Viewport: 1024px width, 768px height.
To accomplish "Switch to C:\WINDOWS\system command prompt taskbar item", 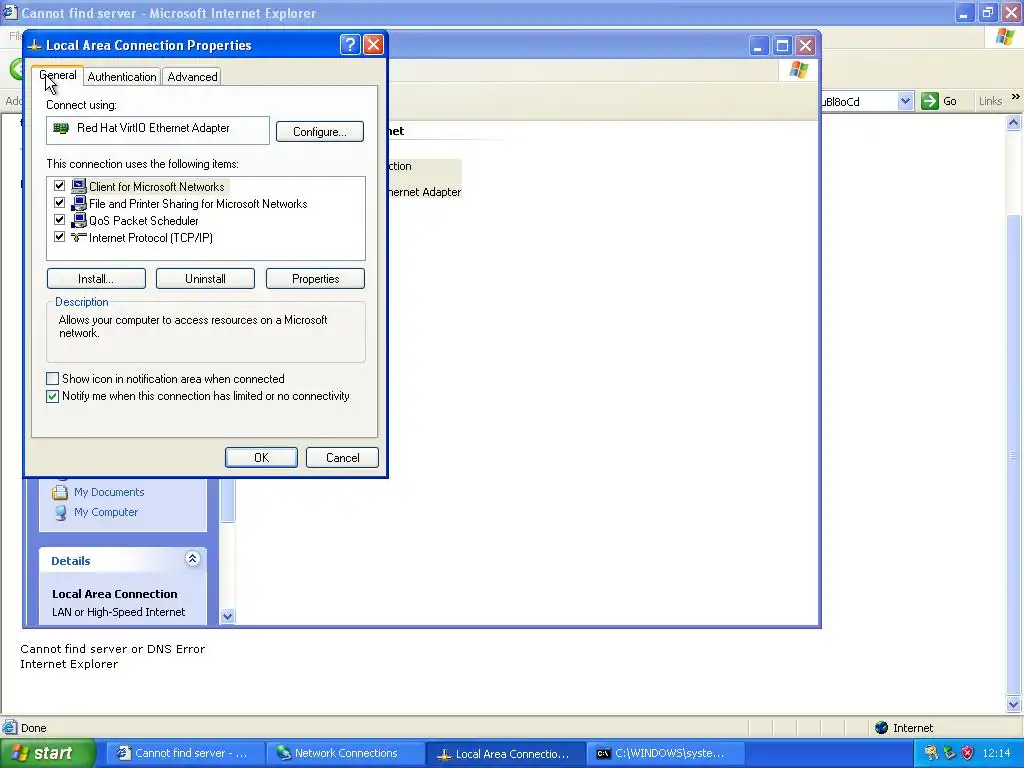I will click(x=664, y=754).
